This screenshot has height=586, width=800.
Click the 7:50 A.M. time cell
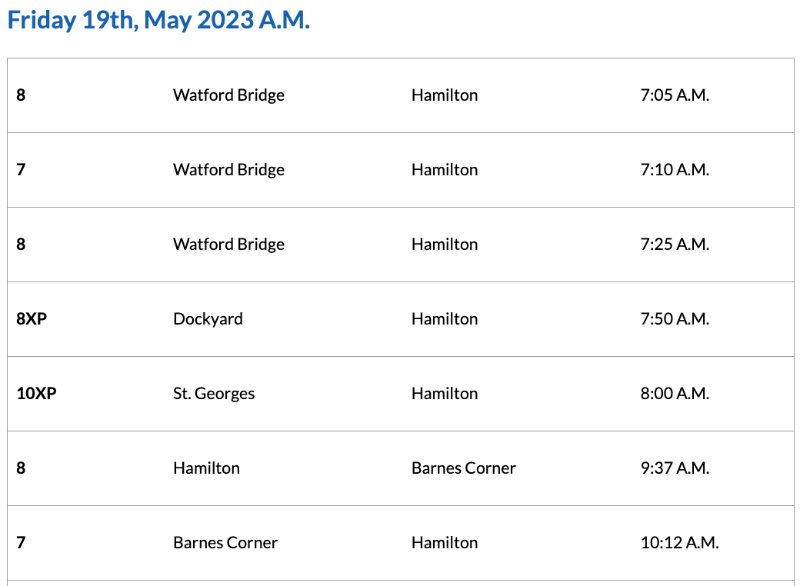coord(674,319)
